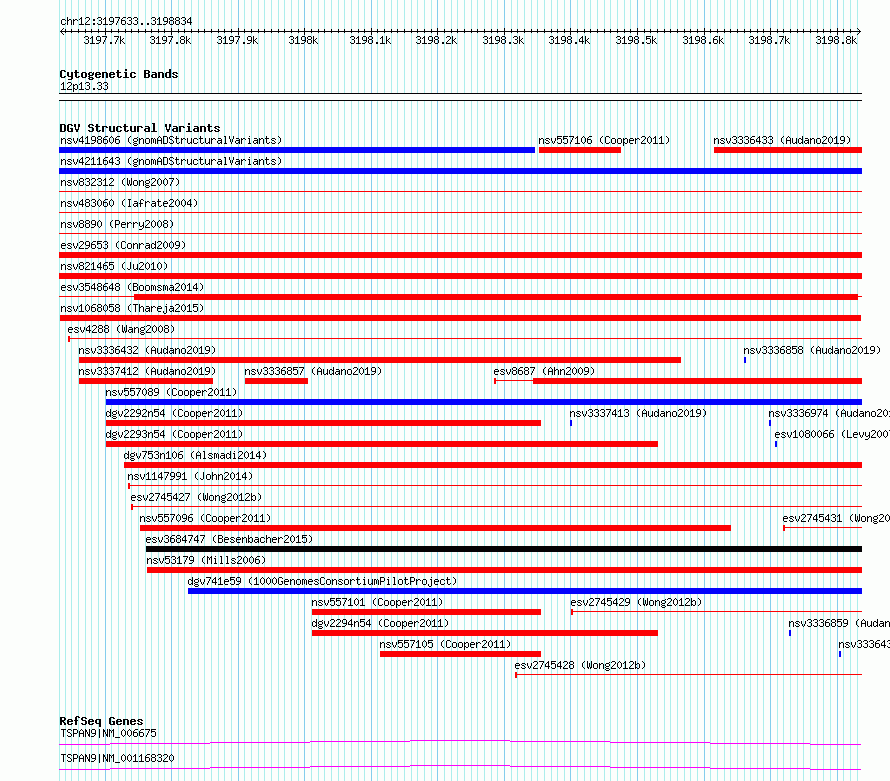Click dgv2294n54 (Cooper2011) variant label

point(380,623)
